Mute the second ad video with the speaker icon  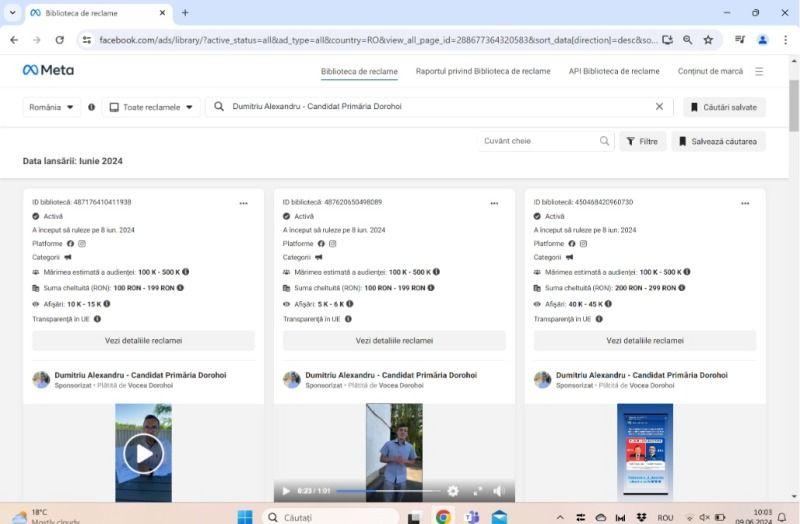coord(498,491)
